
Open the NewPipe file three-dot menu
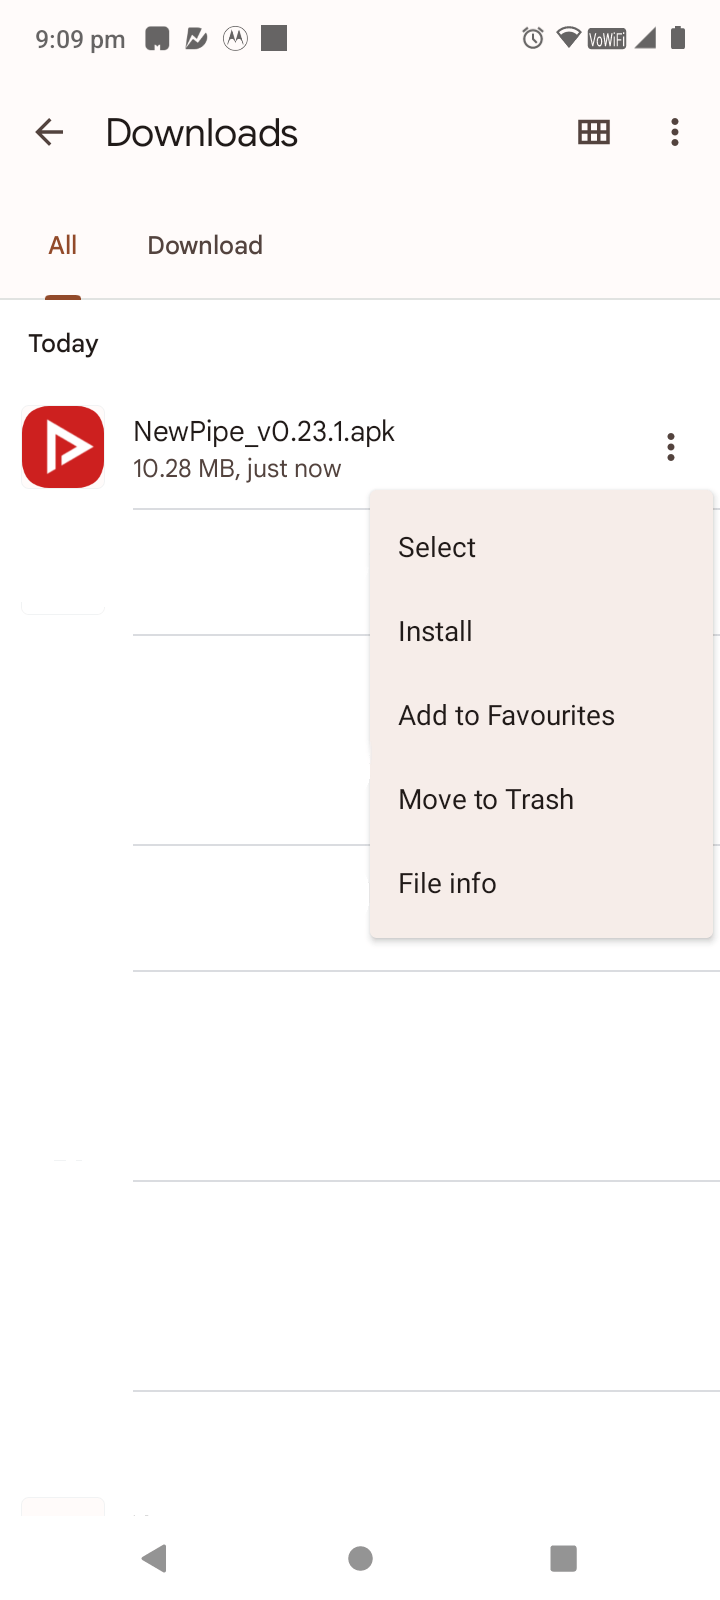point(671,447)
